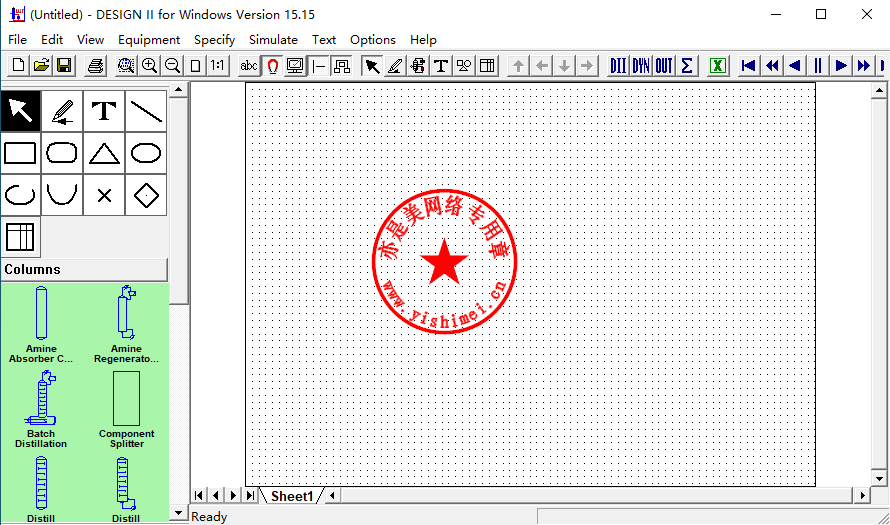The width and height of the screenshot is (890, 525).
Task: Create a new flowsheet file
Action: point(18,66)
